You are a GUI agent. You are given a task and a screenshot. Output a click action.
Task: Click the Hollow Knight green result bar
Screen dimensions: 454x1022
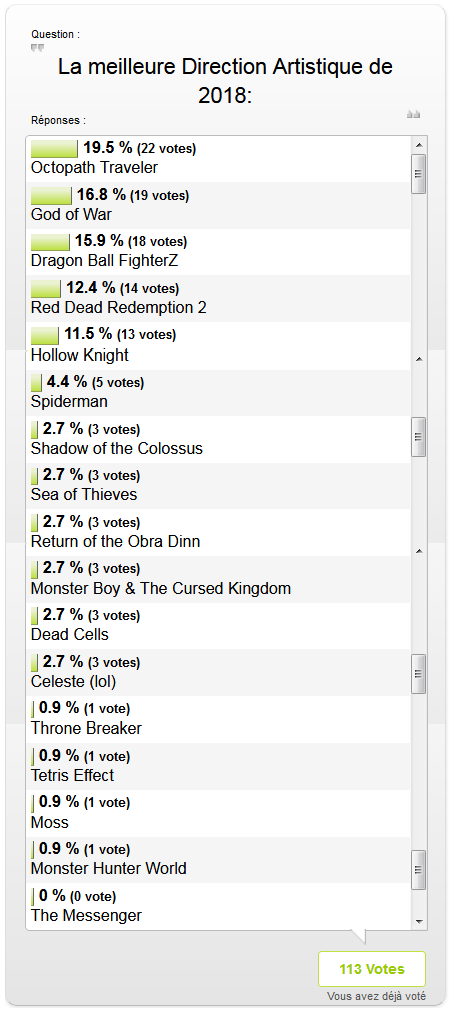[45, 335]
